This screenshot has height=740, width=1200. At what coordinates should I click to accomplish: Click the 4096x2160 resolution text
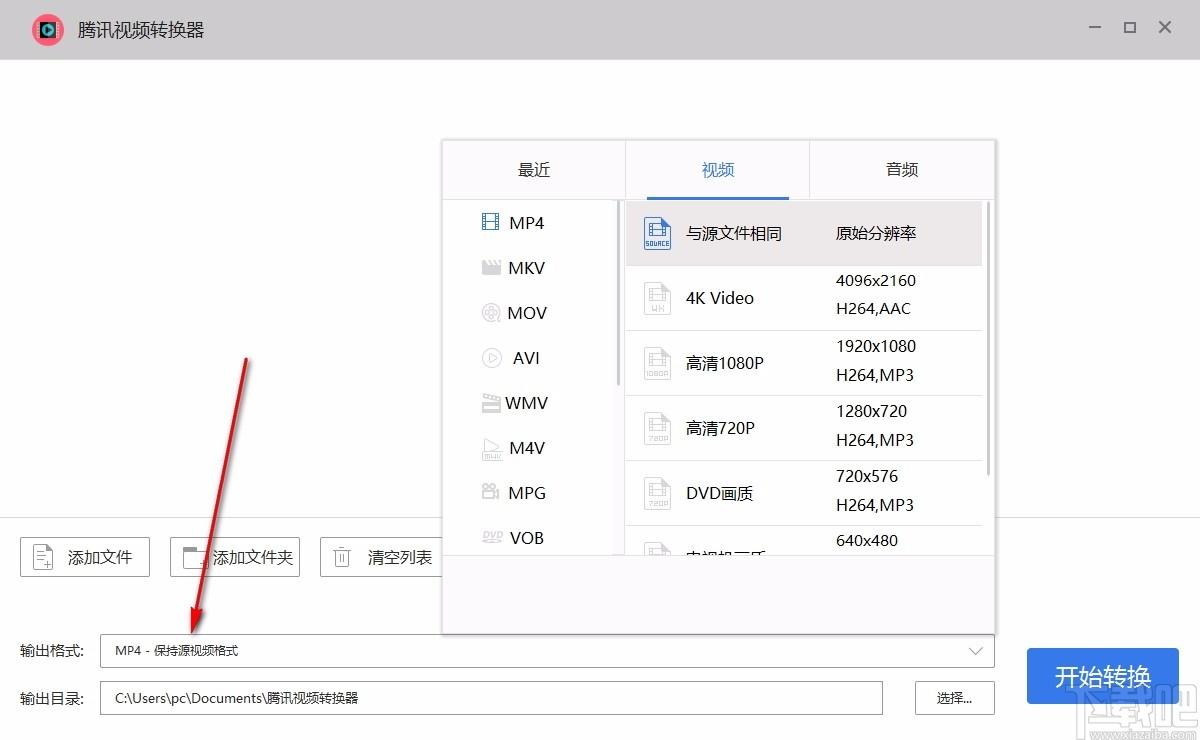click(x=876, y=281)
